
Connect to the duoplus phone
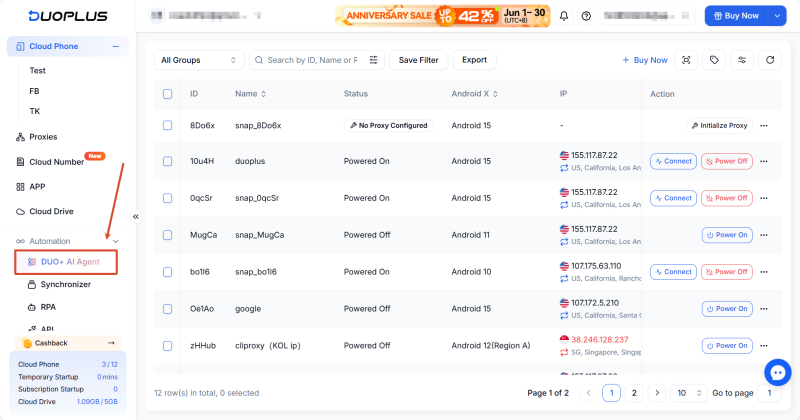pyautogui.click(x=673, y=161)
